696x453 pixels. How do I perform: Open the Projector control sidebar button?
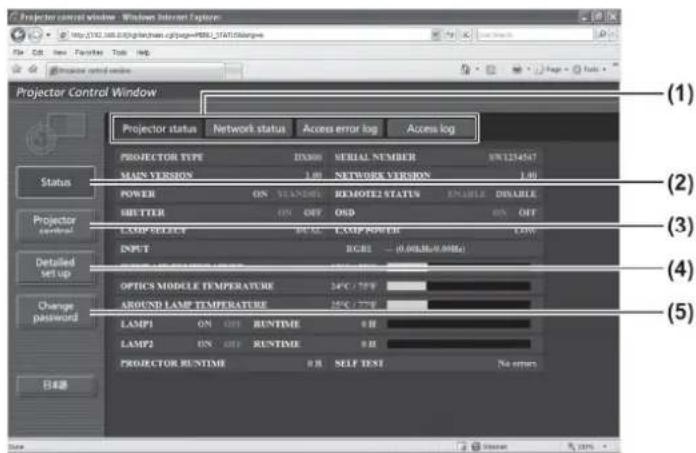(55, 225)
